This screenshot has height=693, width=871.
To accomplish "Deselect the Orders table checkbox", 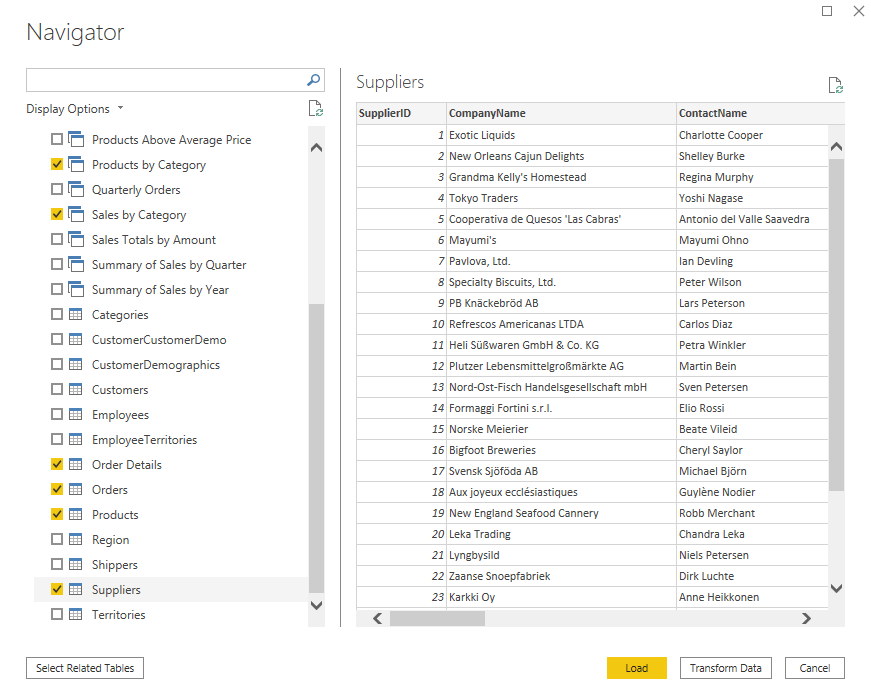I will pos(57,489).
